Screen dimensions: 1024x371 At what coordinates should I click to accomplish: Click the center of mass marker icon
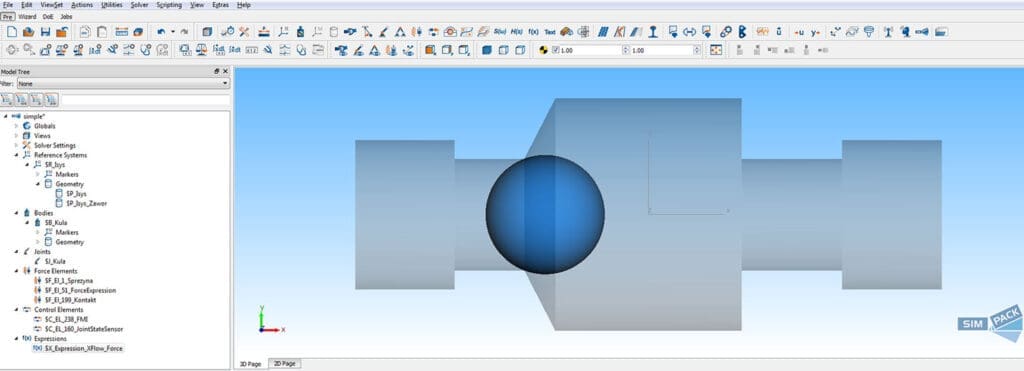543,50
